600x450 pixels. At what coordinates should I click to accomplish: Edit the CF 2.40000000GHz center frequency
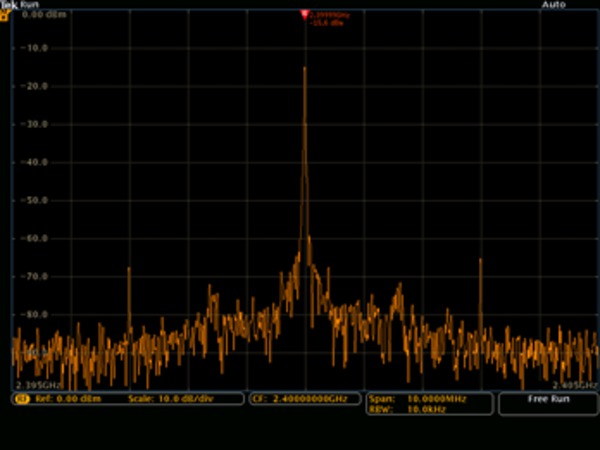point(298,398)
